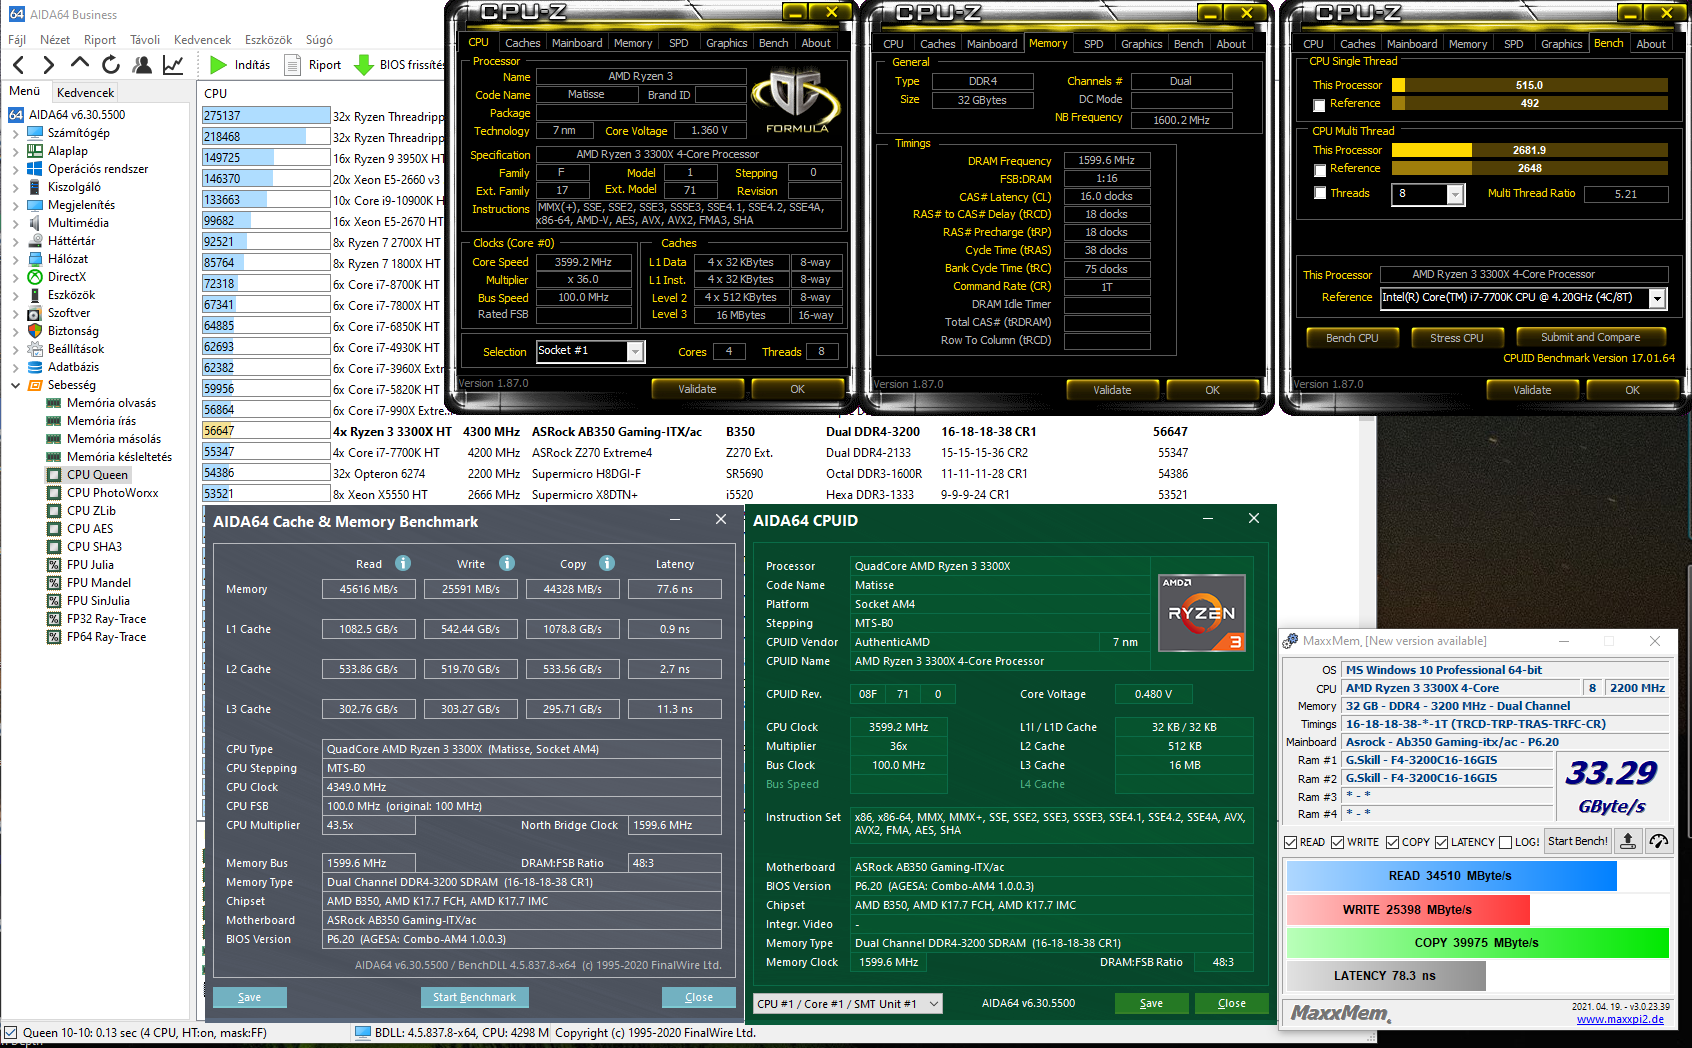Click the green BIOS frissítés download arrow
The width and height of the screenshot is (1692, 1048).
coord(364,65)
